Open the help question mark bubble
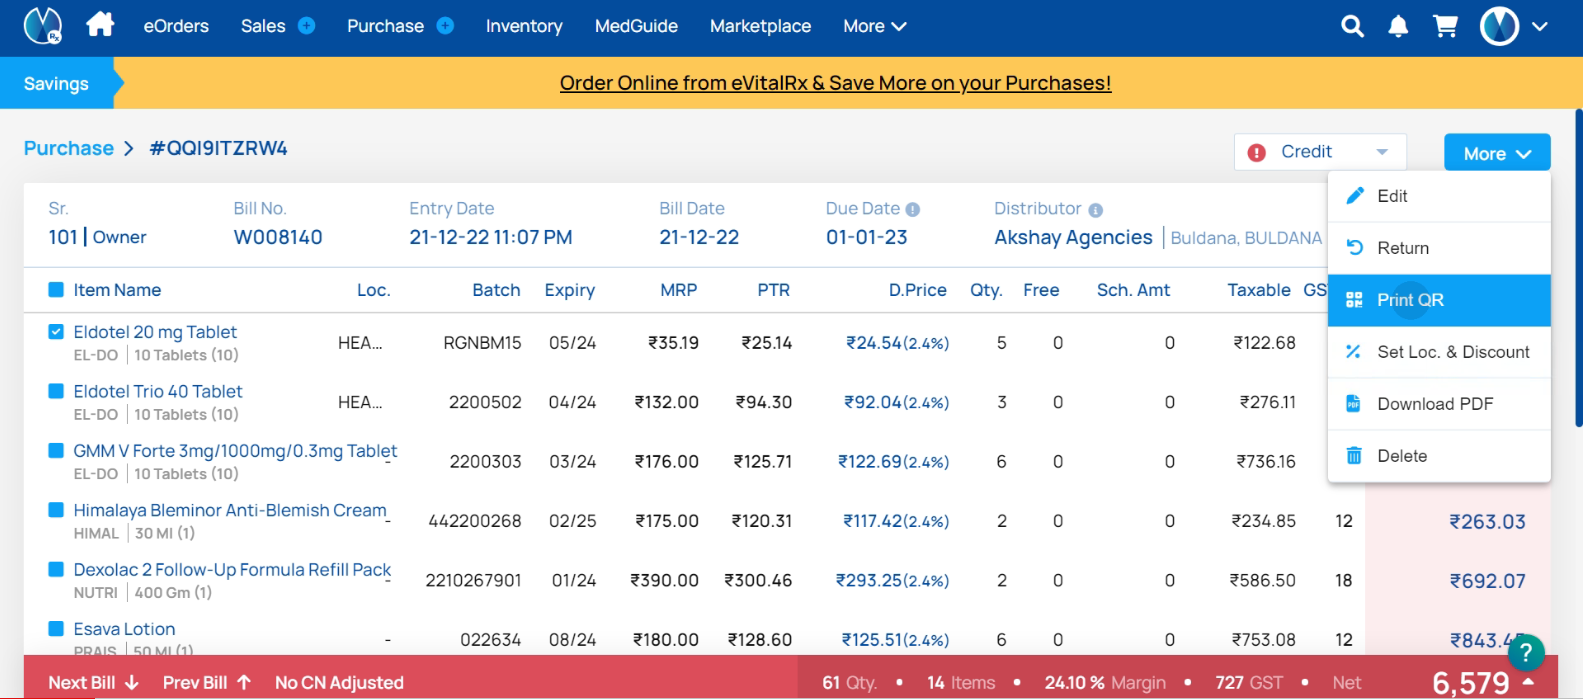The width and height of the screenshot is (1583, 699). (x=1525, y=654)
